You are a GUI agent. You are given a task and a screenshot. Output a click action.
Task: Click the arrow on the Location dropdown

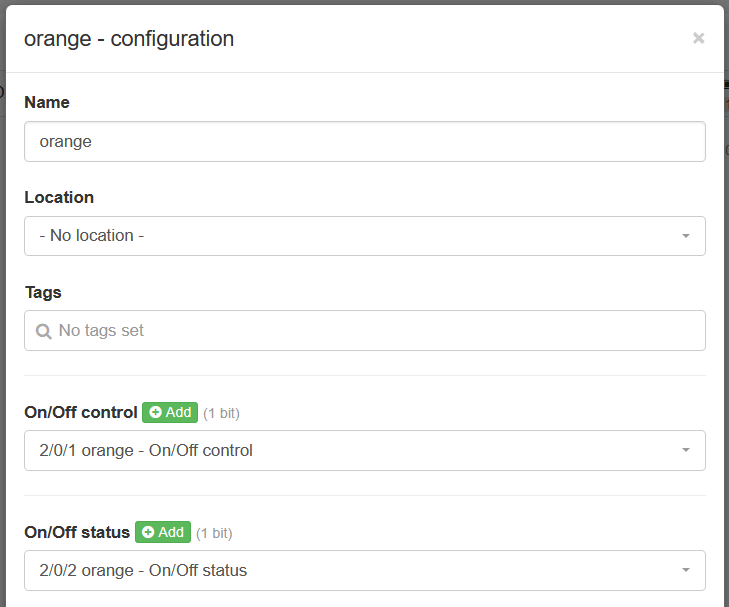click(x=686, y=236)
